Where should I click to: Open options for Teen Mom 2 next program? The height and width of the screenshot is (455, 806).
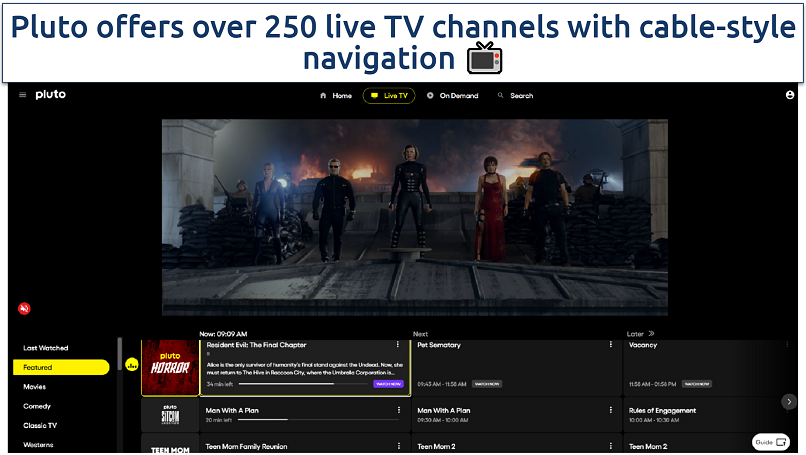[x=610, y=446]
